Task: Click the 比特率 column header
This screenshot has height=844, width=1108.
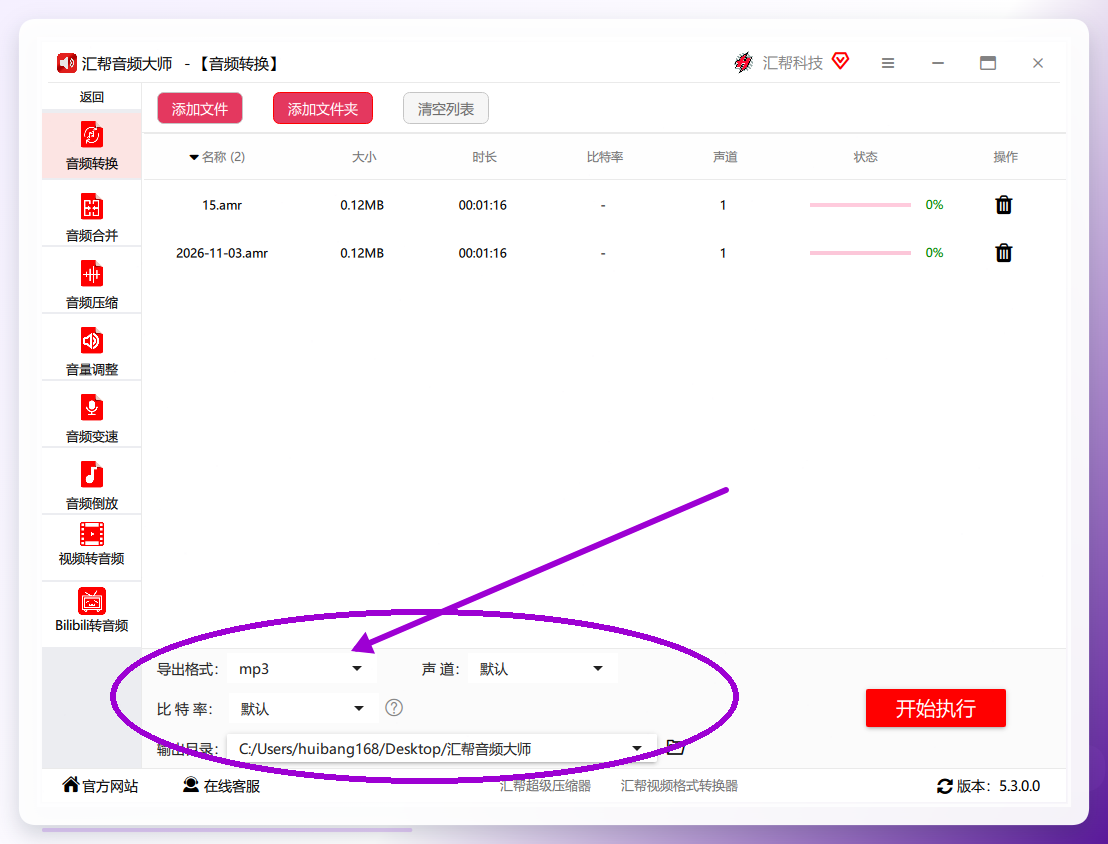Action: coord(605,157)
